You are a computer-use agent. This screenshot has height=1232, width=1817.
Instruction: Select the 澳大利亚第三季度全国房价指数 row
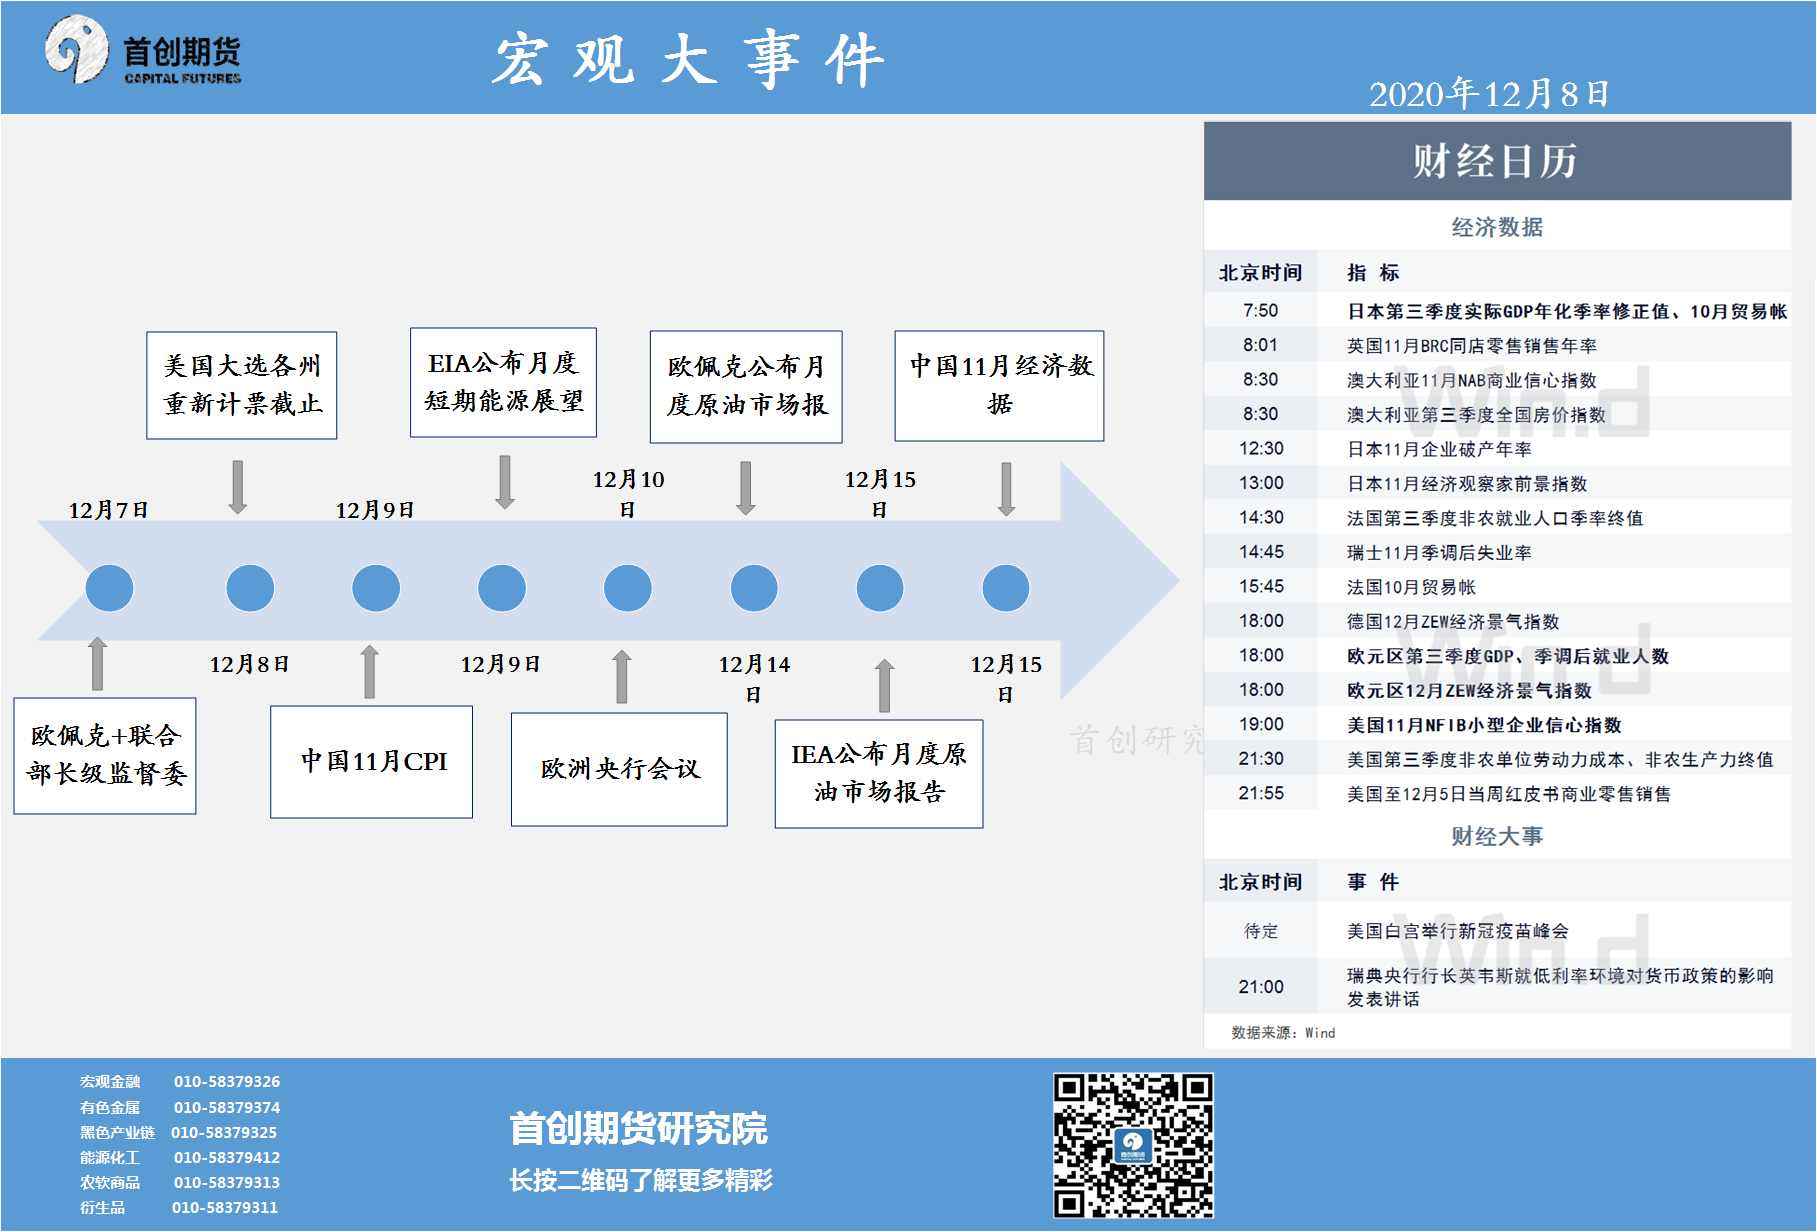1497,414
